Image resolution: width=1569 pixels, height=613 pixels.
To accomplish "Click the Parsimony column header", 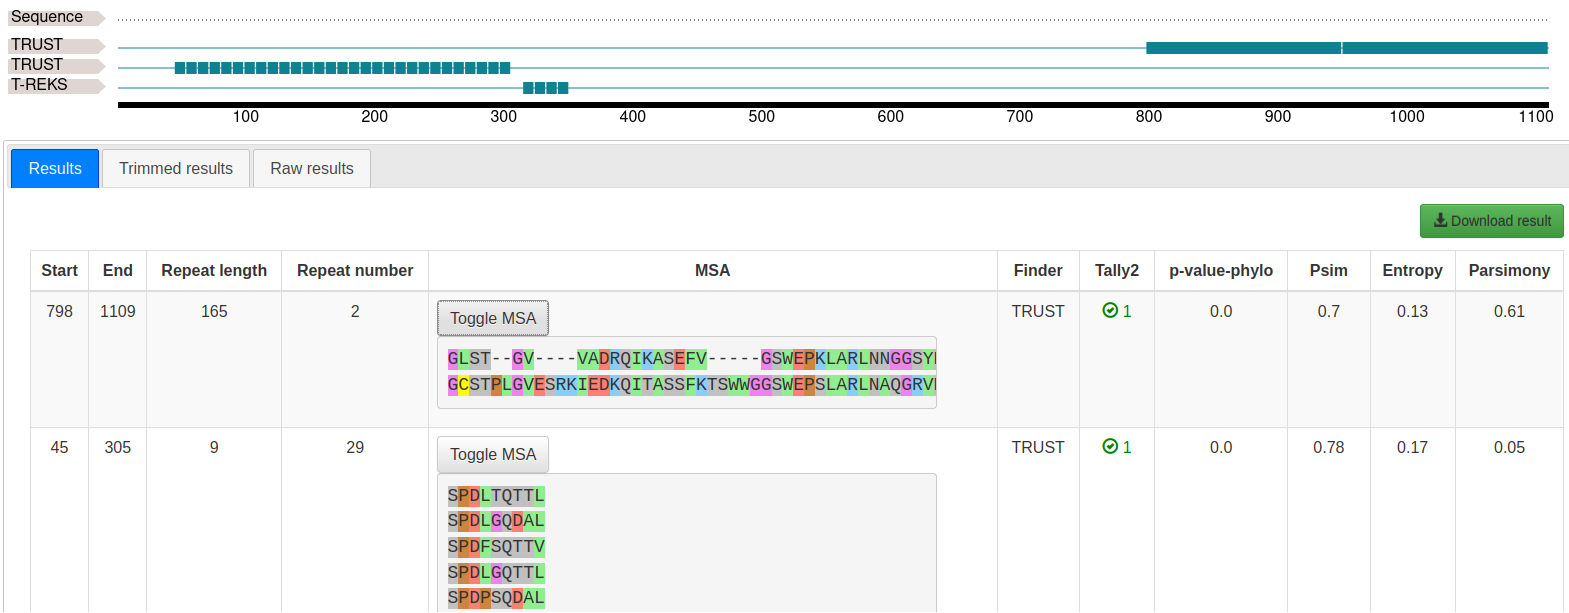I will [1509, 270].
